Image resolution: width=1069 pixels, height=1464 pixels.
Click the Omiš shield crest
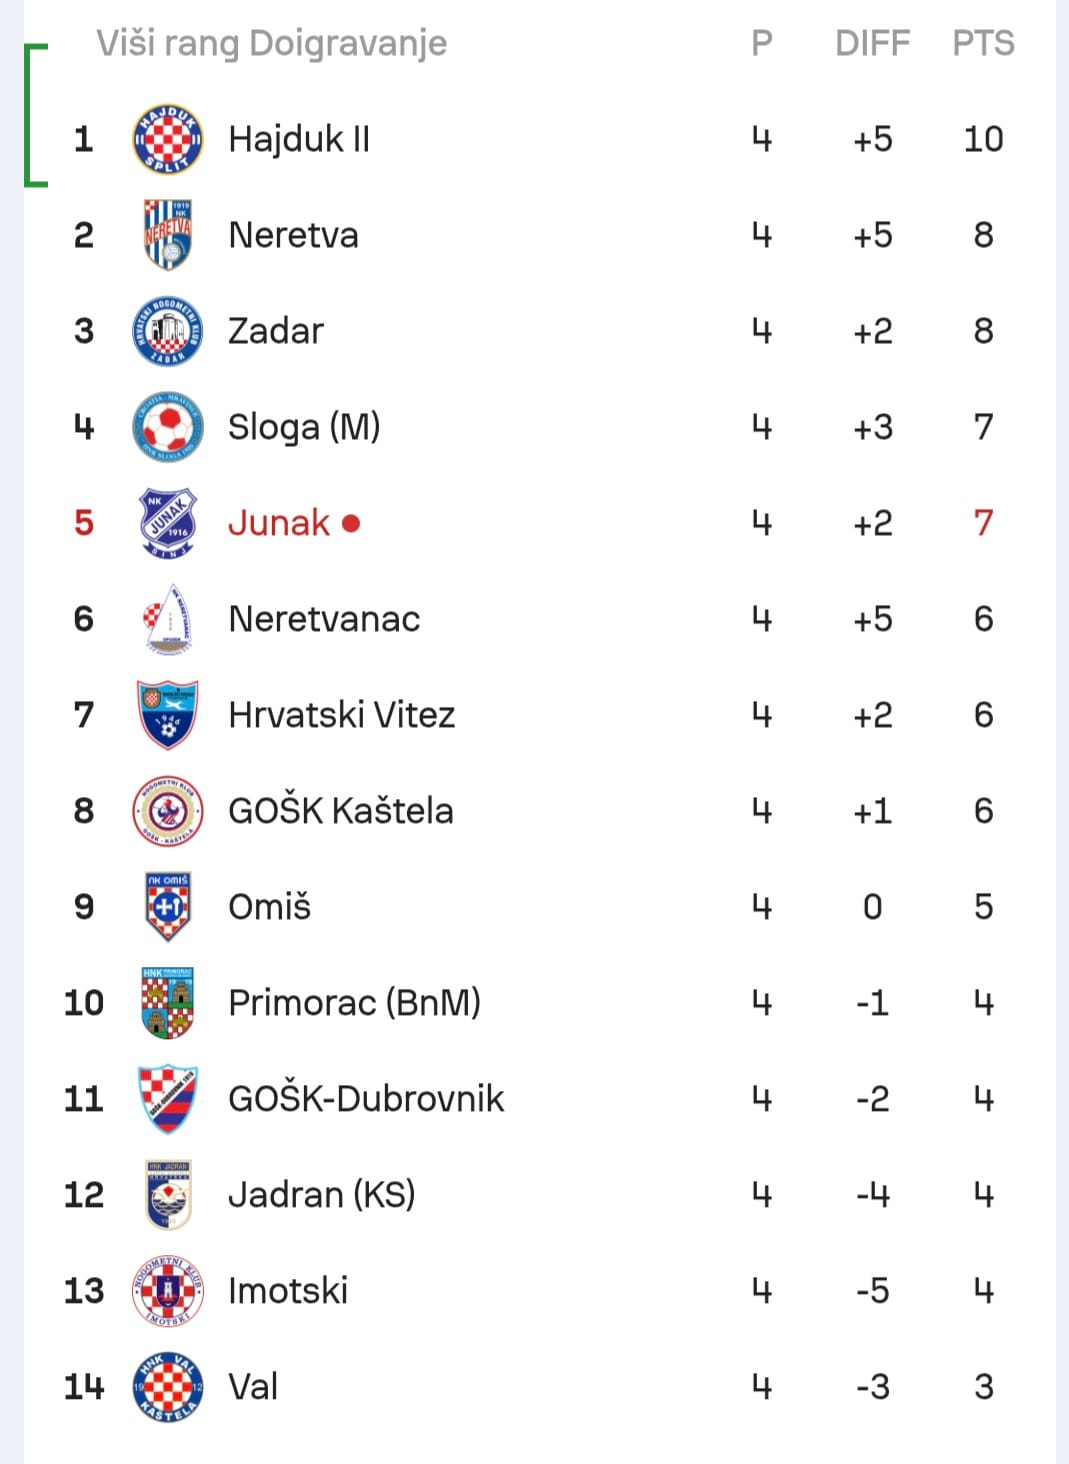pyautogui.click(x=168, y=907)
